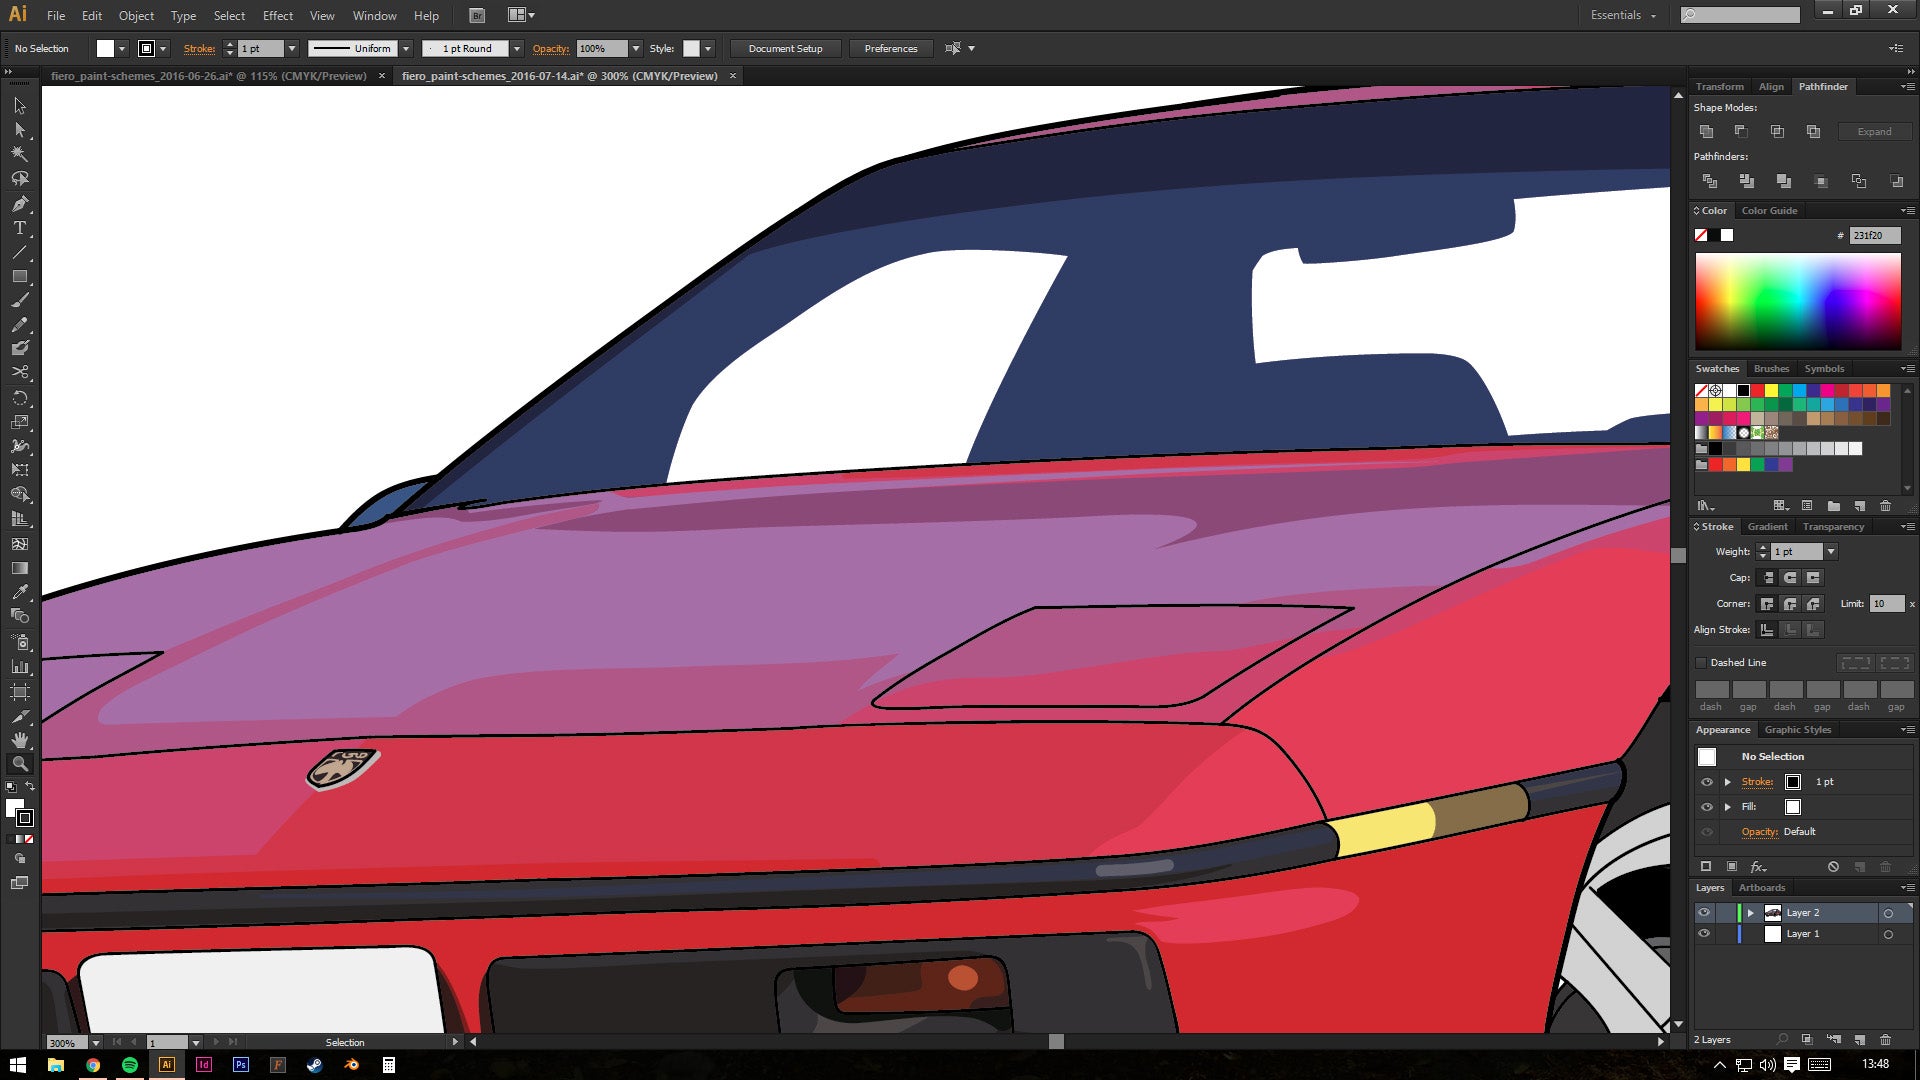The width and height of the screenshot is (1920, 1080).
Task: Switch to the Gradient tab
Action: 1767,527
